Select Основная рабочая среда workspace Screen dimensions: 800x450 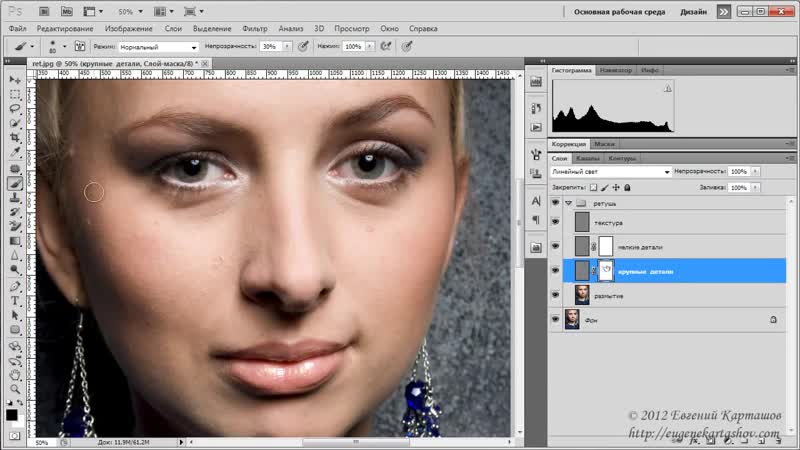point(619,12)
